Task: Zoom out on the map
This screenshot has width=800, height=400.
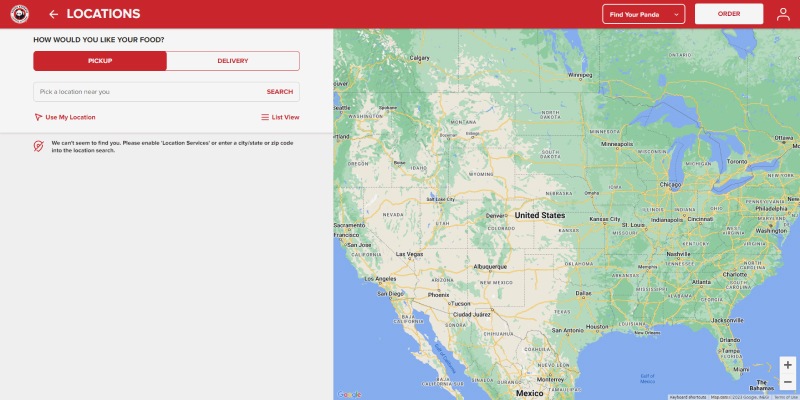Action: (788, 383)
